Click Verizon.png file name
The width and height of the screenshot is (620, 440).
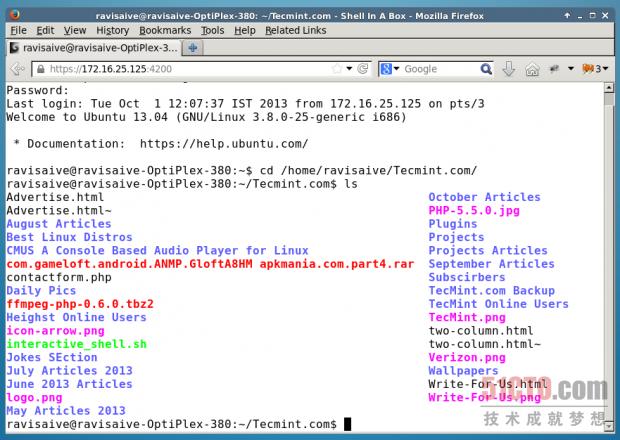coord(467,357)
